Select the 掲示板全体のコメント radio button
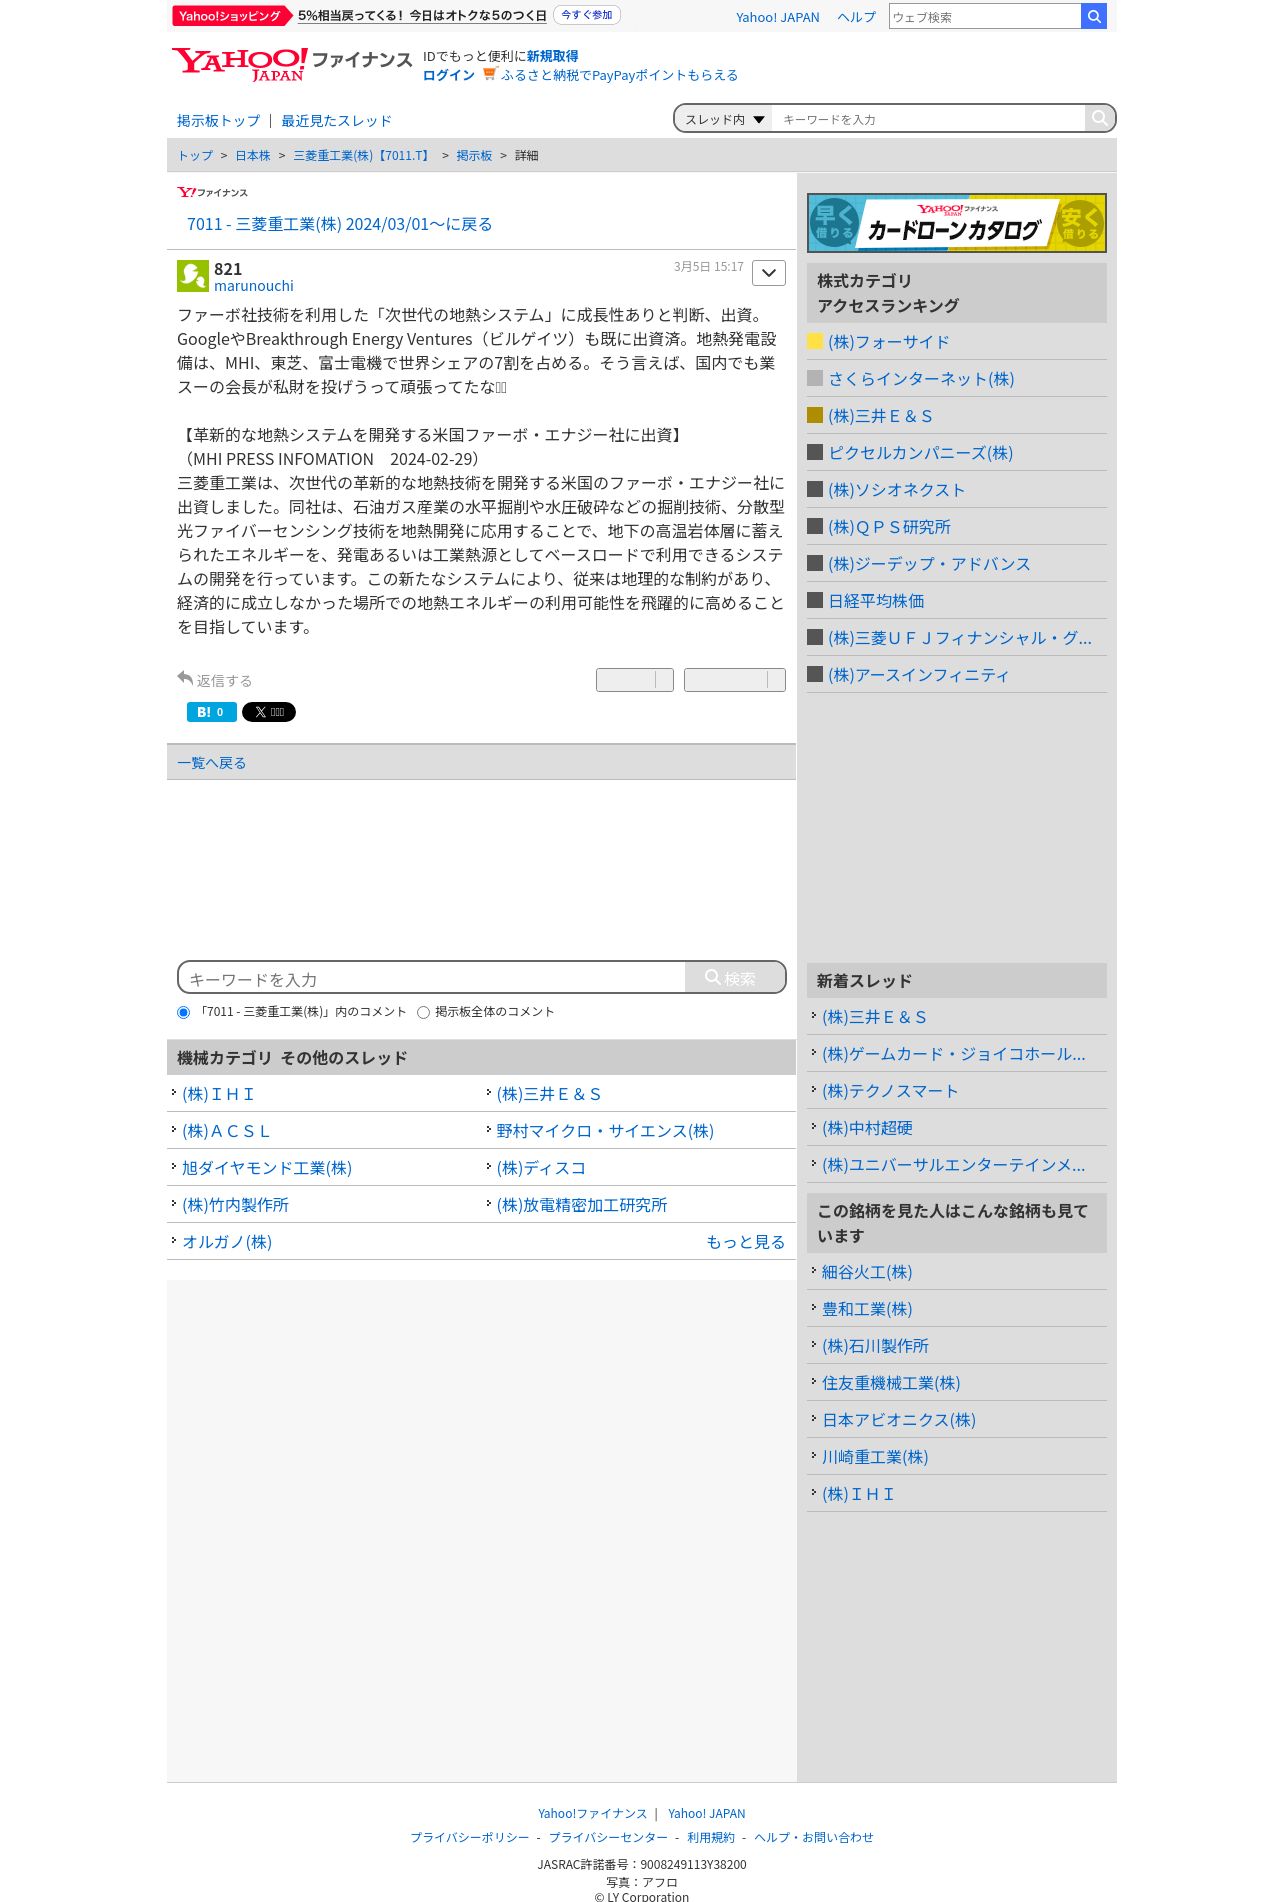 pos(423,1012)
